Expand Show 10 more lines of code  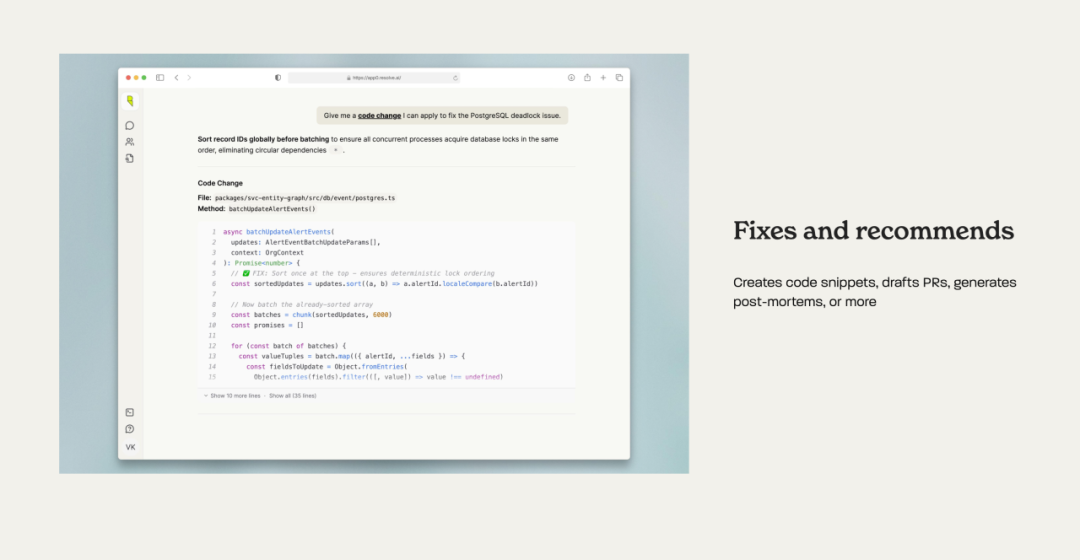[x=234, y=396]
